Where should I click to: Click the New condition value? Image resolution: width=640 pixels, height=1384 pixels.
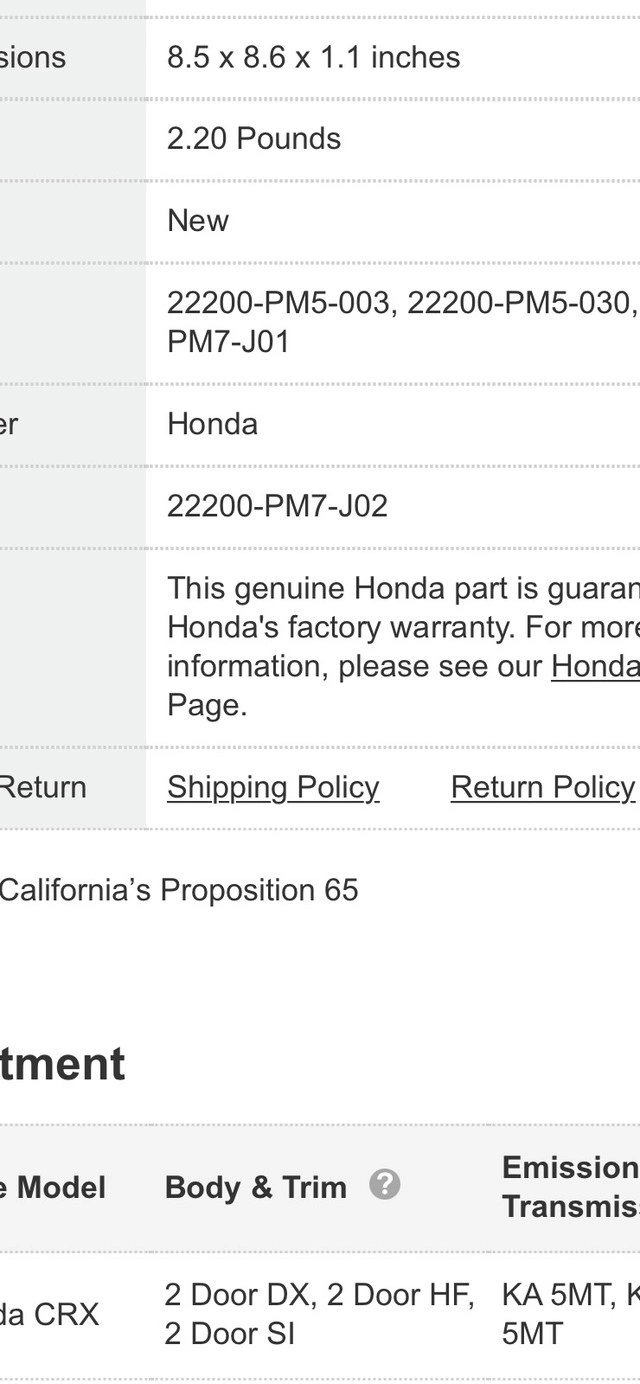[198, 221]
